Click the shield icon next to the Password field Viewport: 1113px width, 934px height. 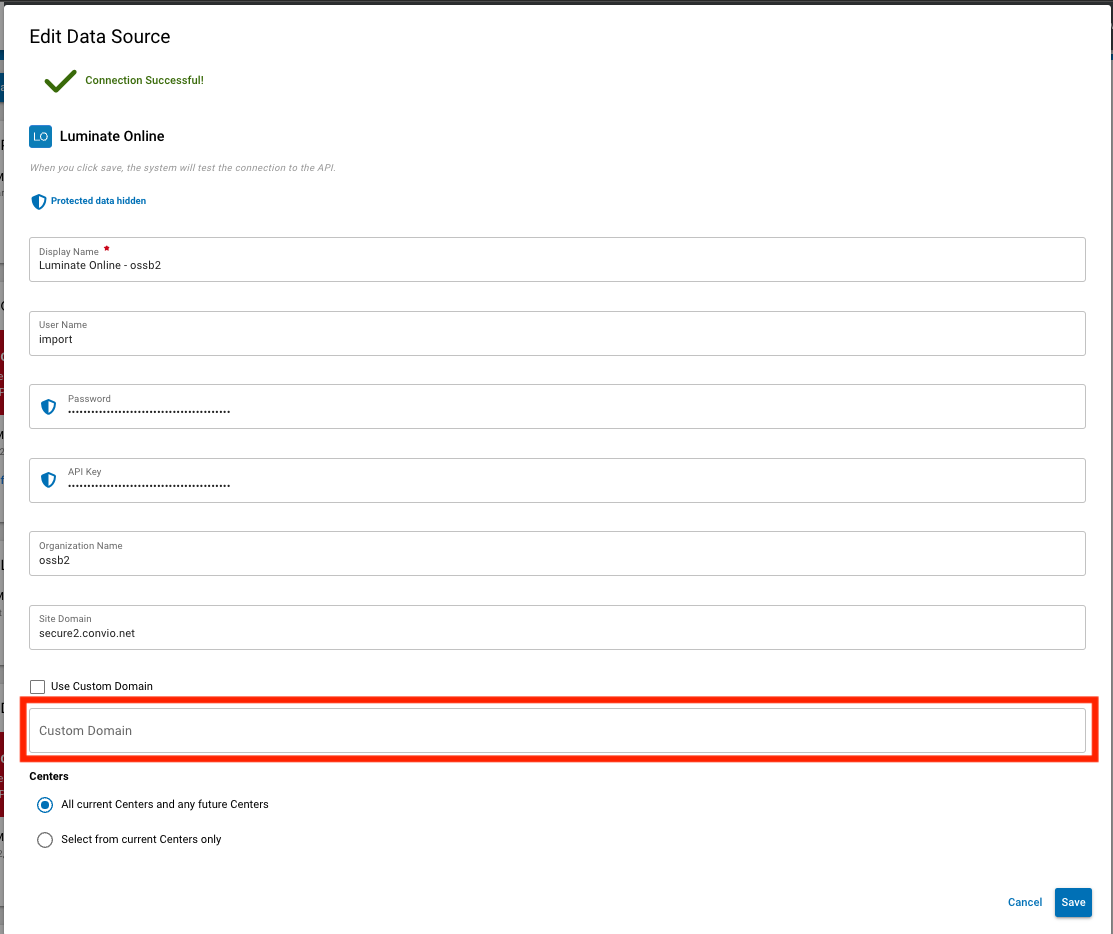pyautogui.click(x=48, y=406)
